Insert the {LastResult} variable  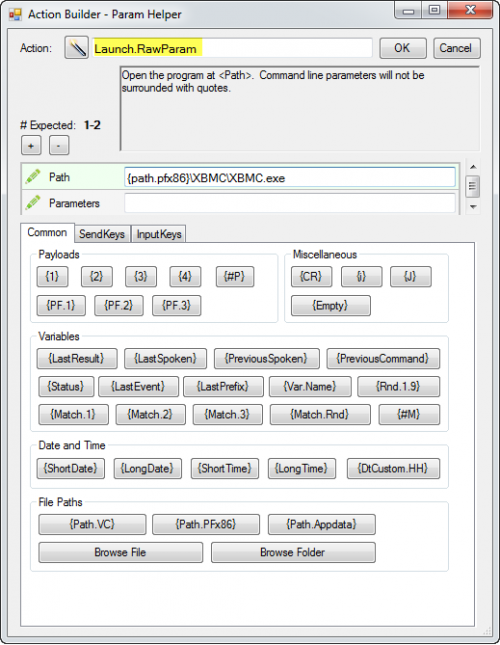[x=77, y=359]
